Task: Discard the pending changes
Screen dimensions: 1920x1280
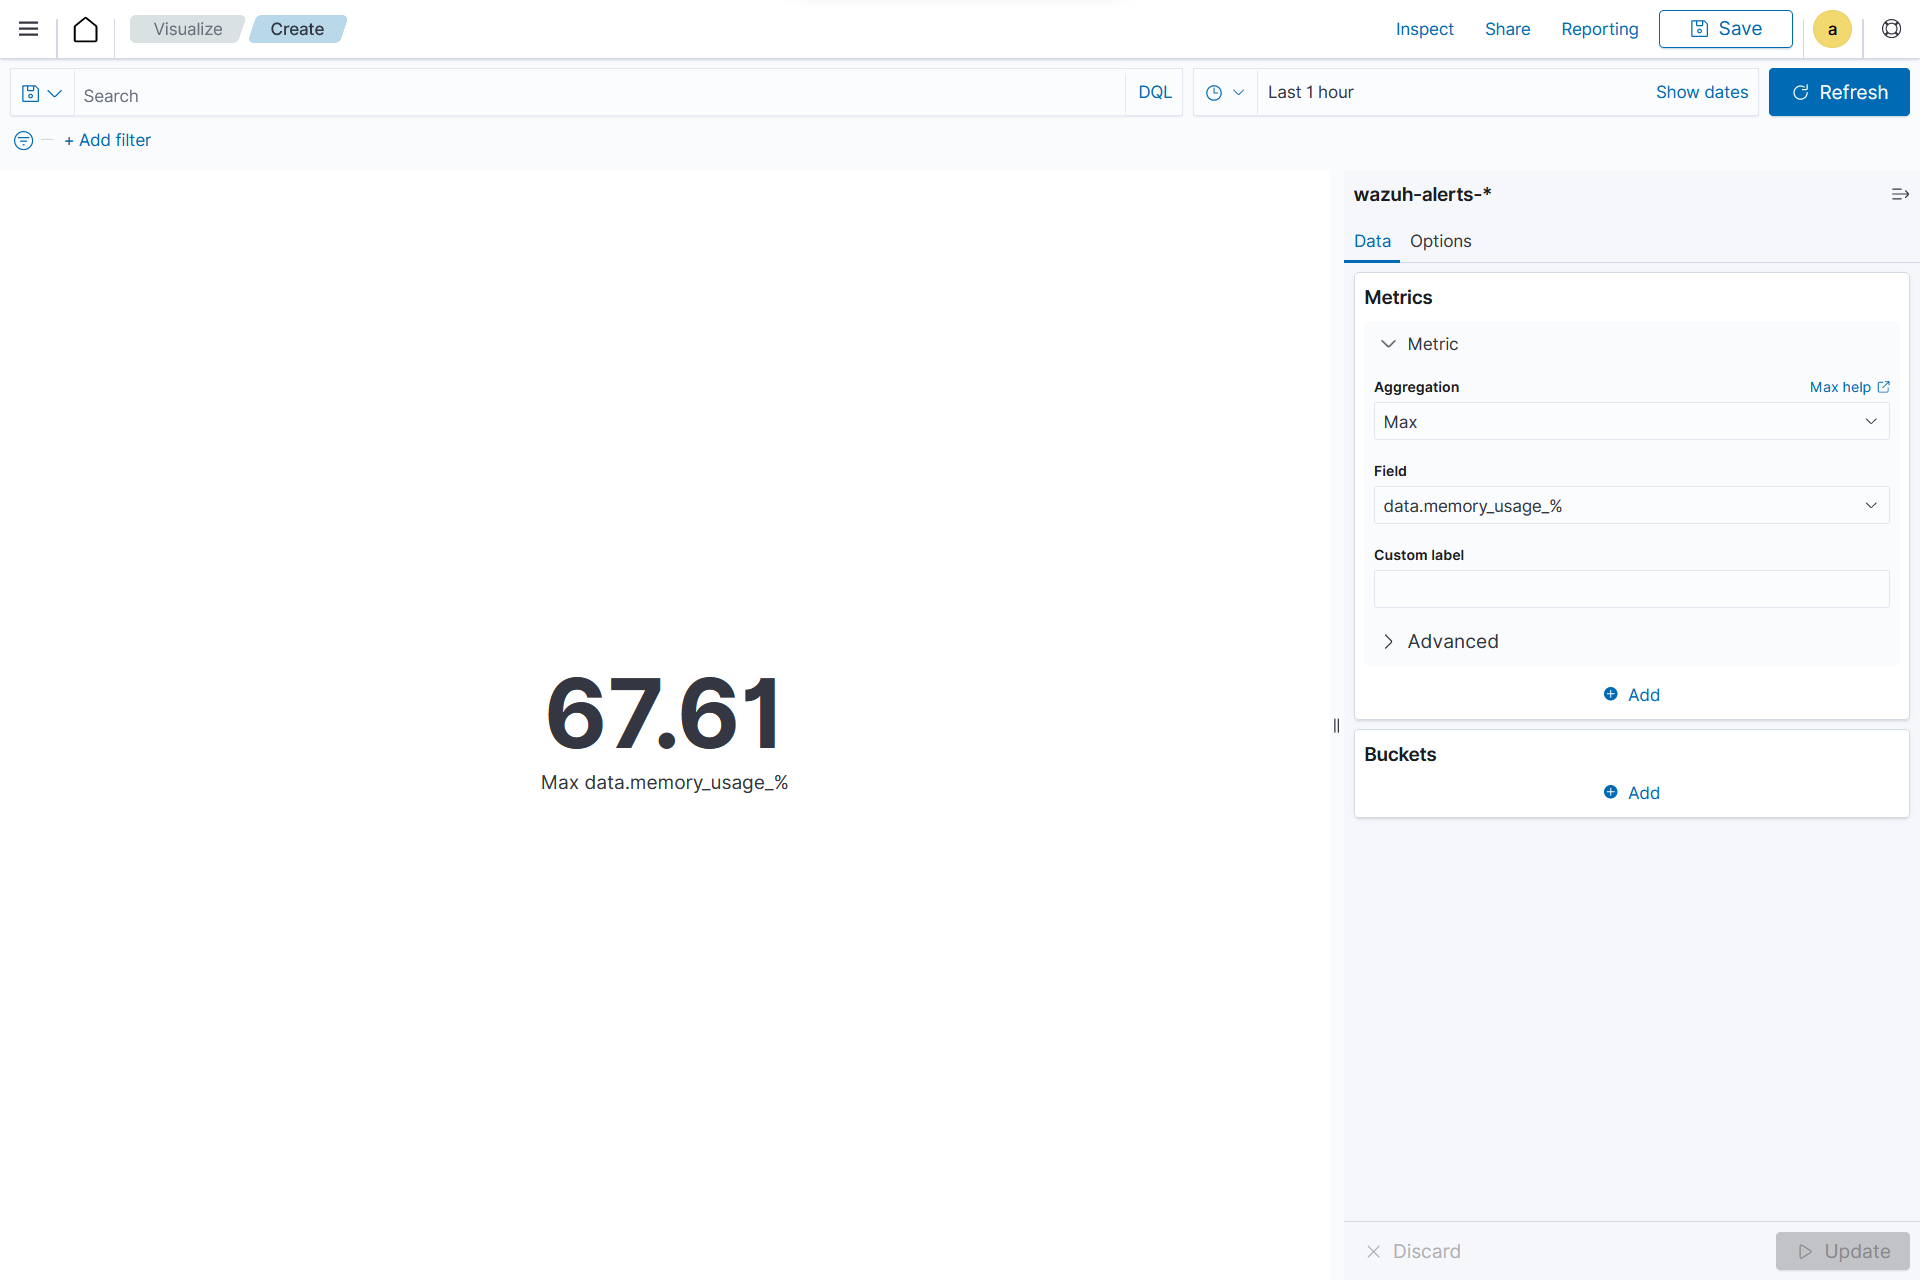Action: (1413, 1251)
